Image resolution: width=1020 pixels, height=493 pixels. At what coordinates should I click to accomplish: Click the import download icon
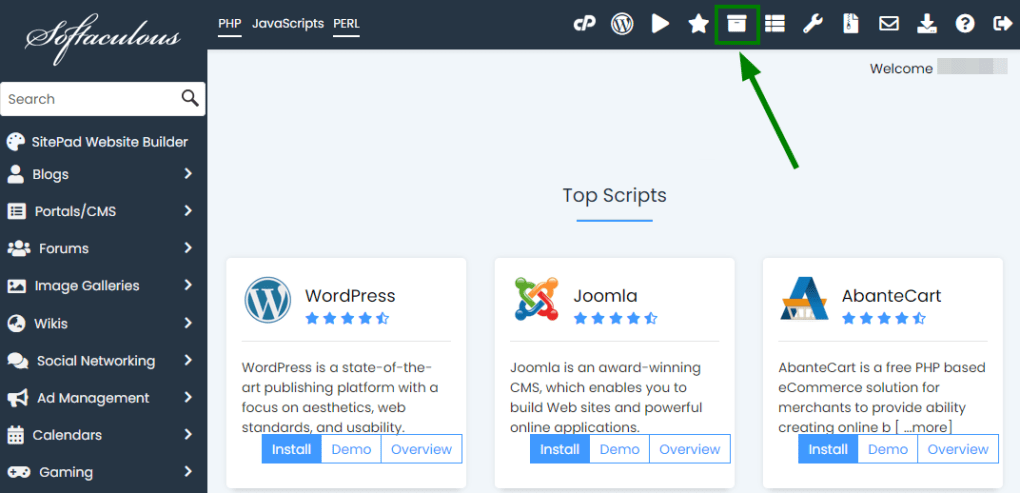(x=926, y=24)
